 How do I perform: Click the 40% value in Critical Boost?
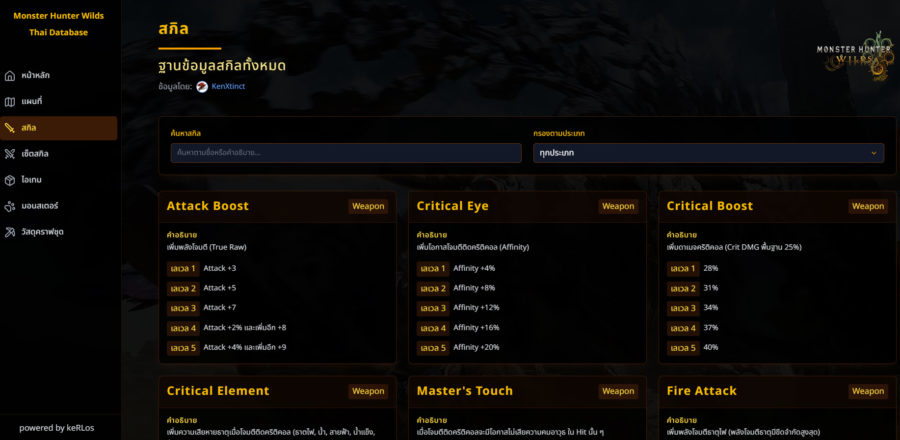pyautogui.click(x=711, y=347)
